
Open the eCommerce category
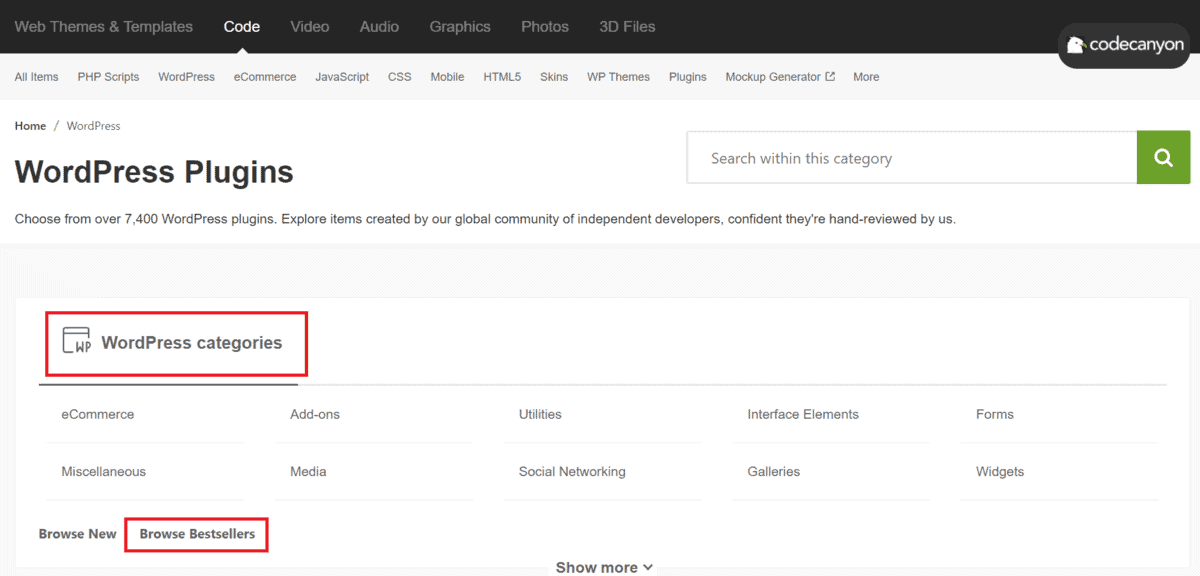tap(97, 414)
